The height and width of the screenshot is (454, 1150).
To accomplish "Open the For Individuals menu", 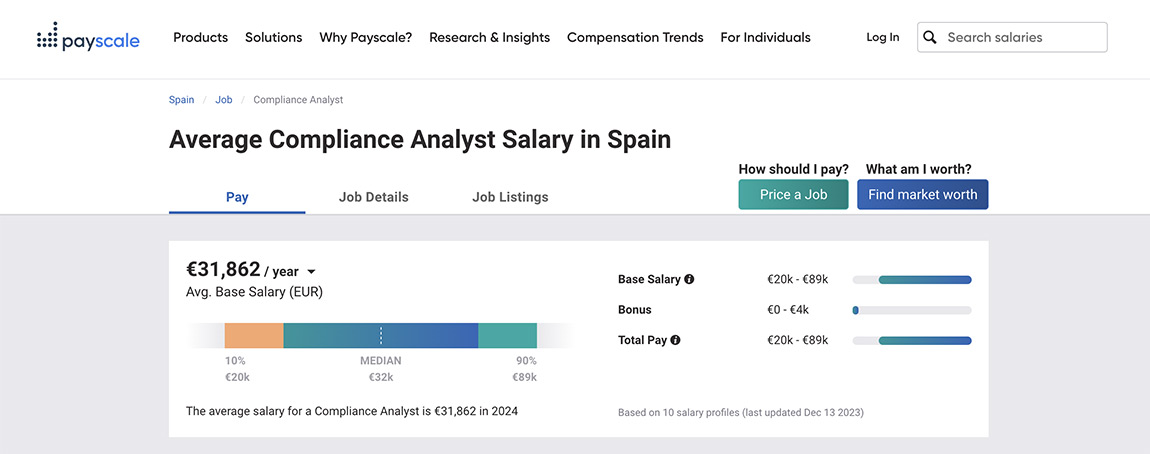I will [765, 37].
